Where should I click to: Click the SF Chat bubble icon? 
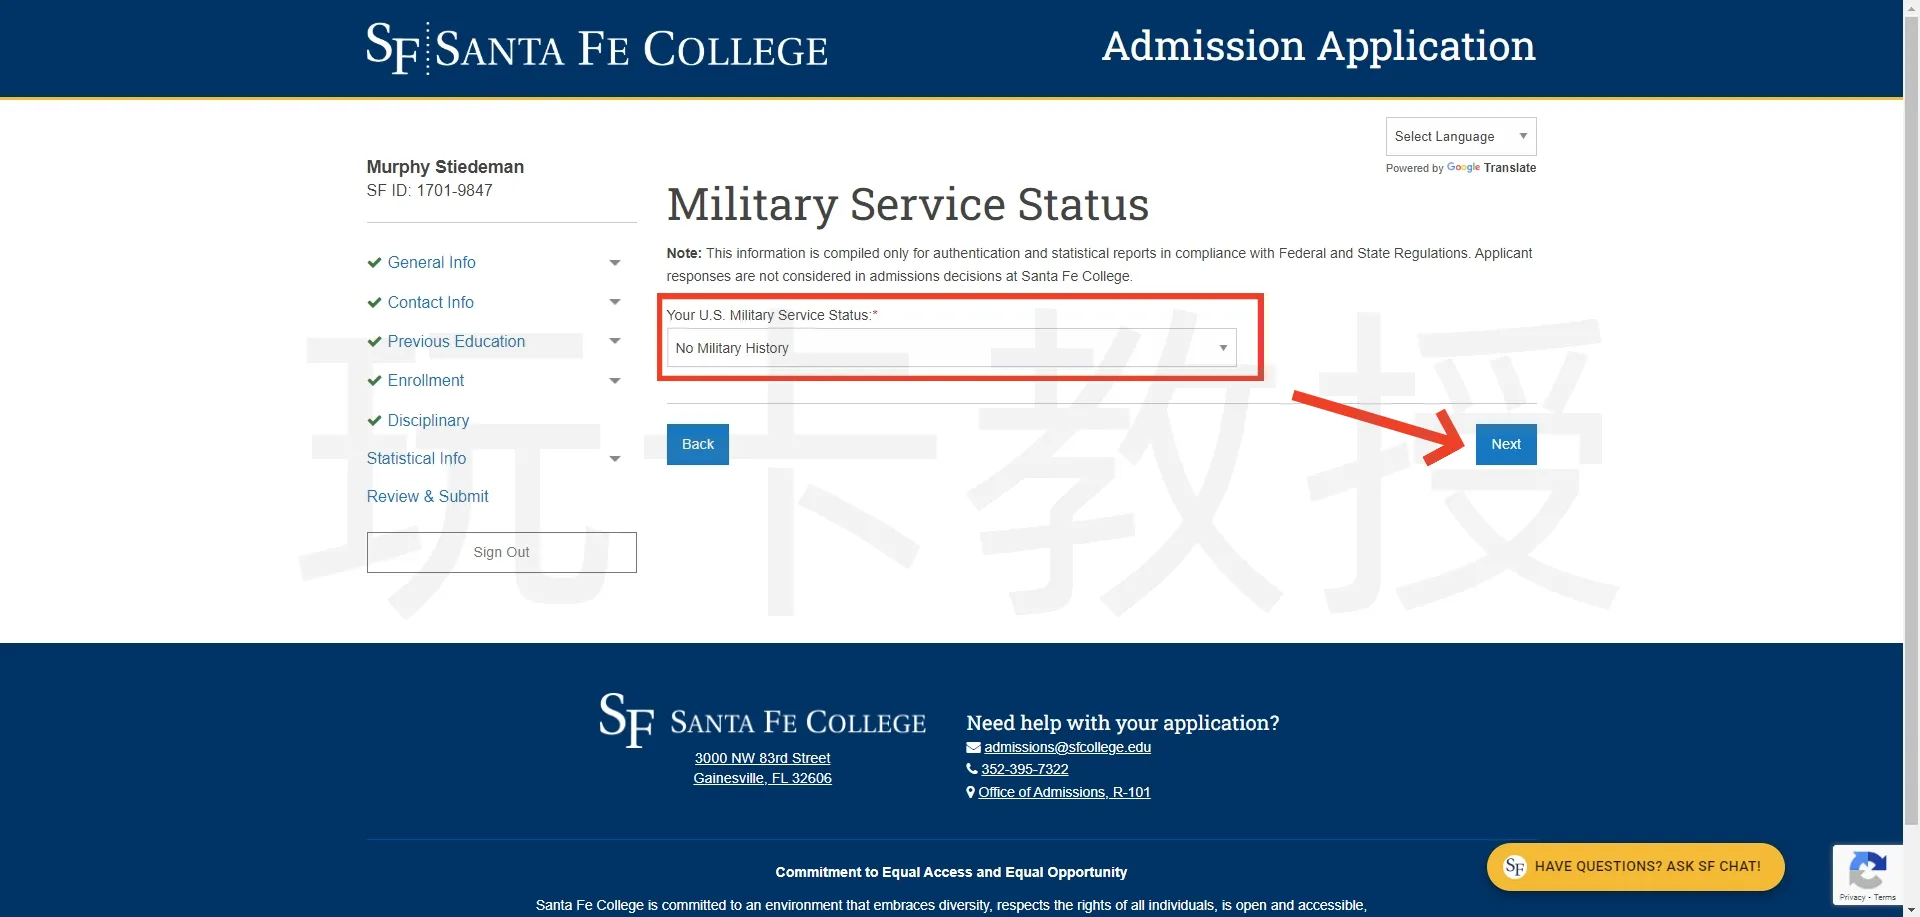click(x=1515, y=867)
